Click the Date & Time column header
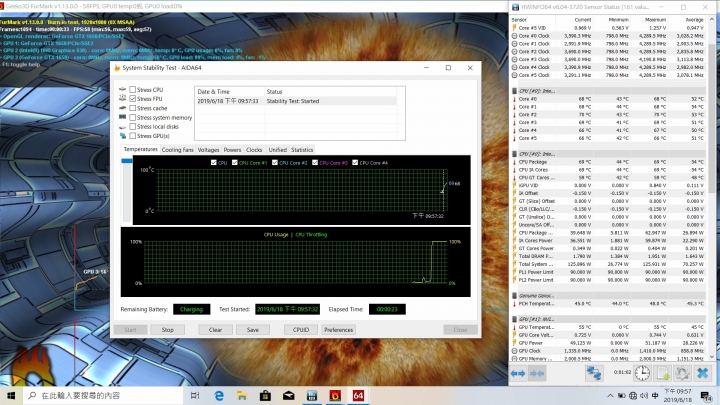Image resolution: width=720 pixels, height=405 pixels. tap(230, 91)
